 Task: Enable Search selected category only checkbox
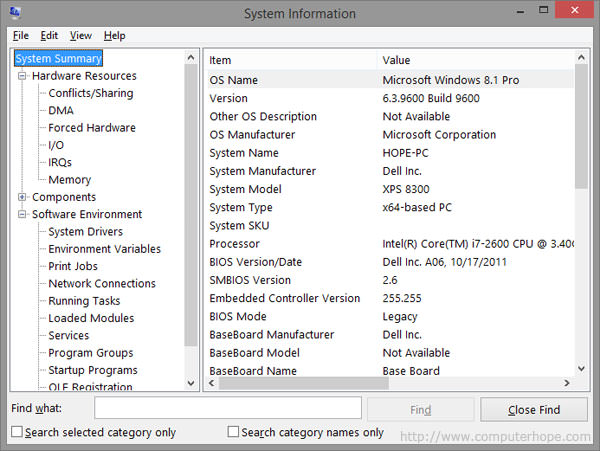[17, 432]
